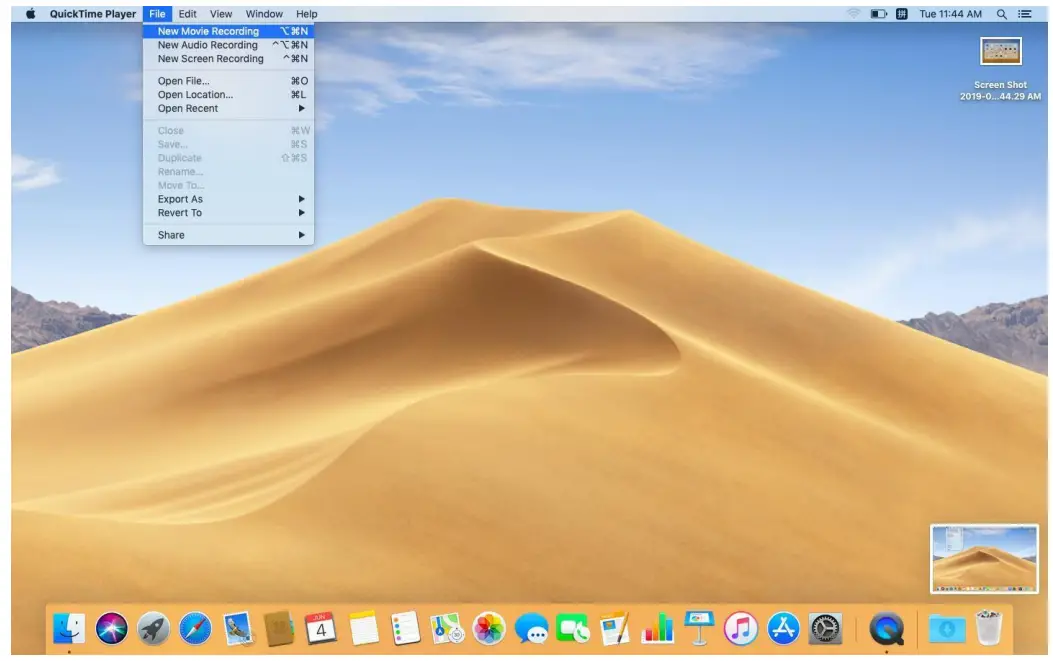The width and height of the screenshot is (1053, 661).
Task: Open FaceTime from the Dock
Action: click(x=573, y=628)
